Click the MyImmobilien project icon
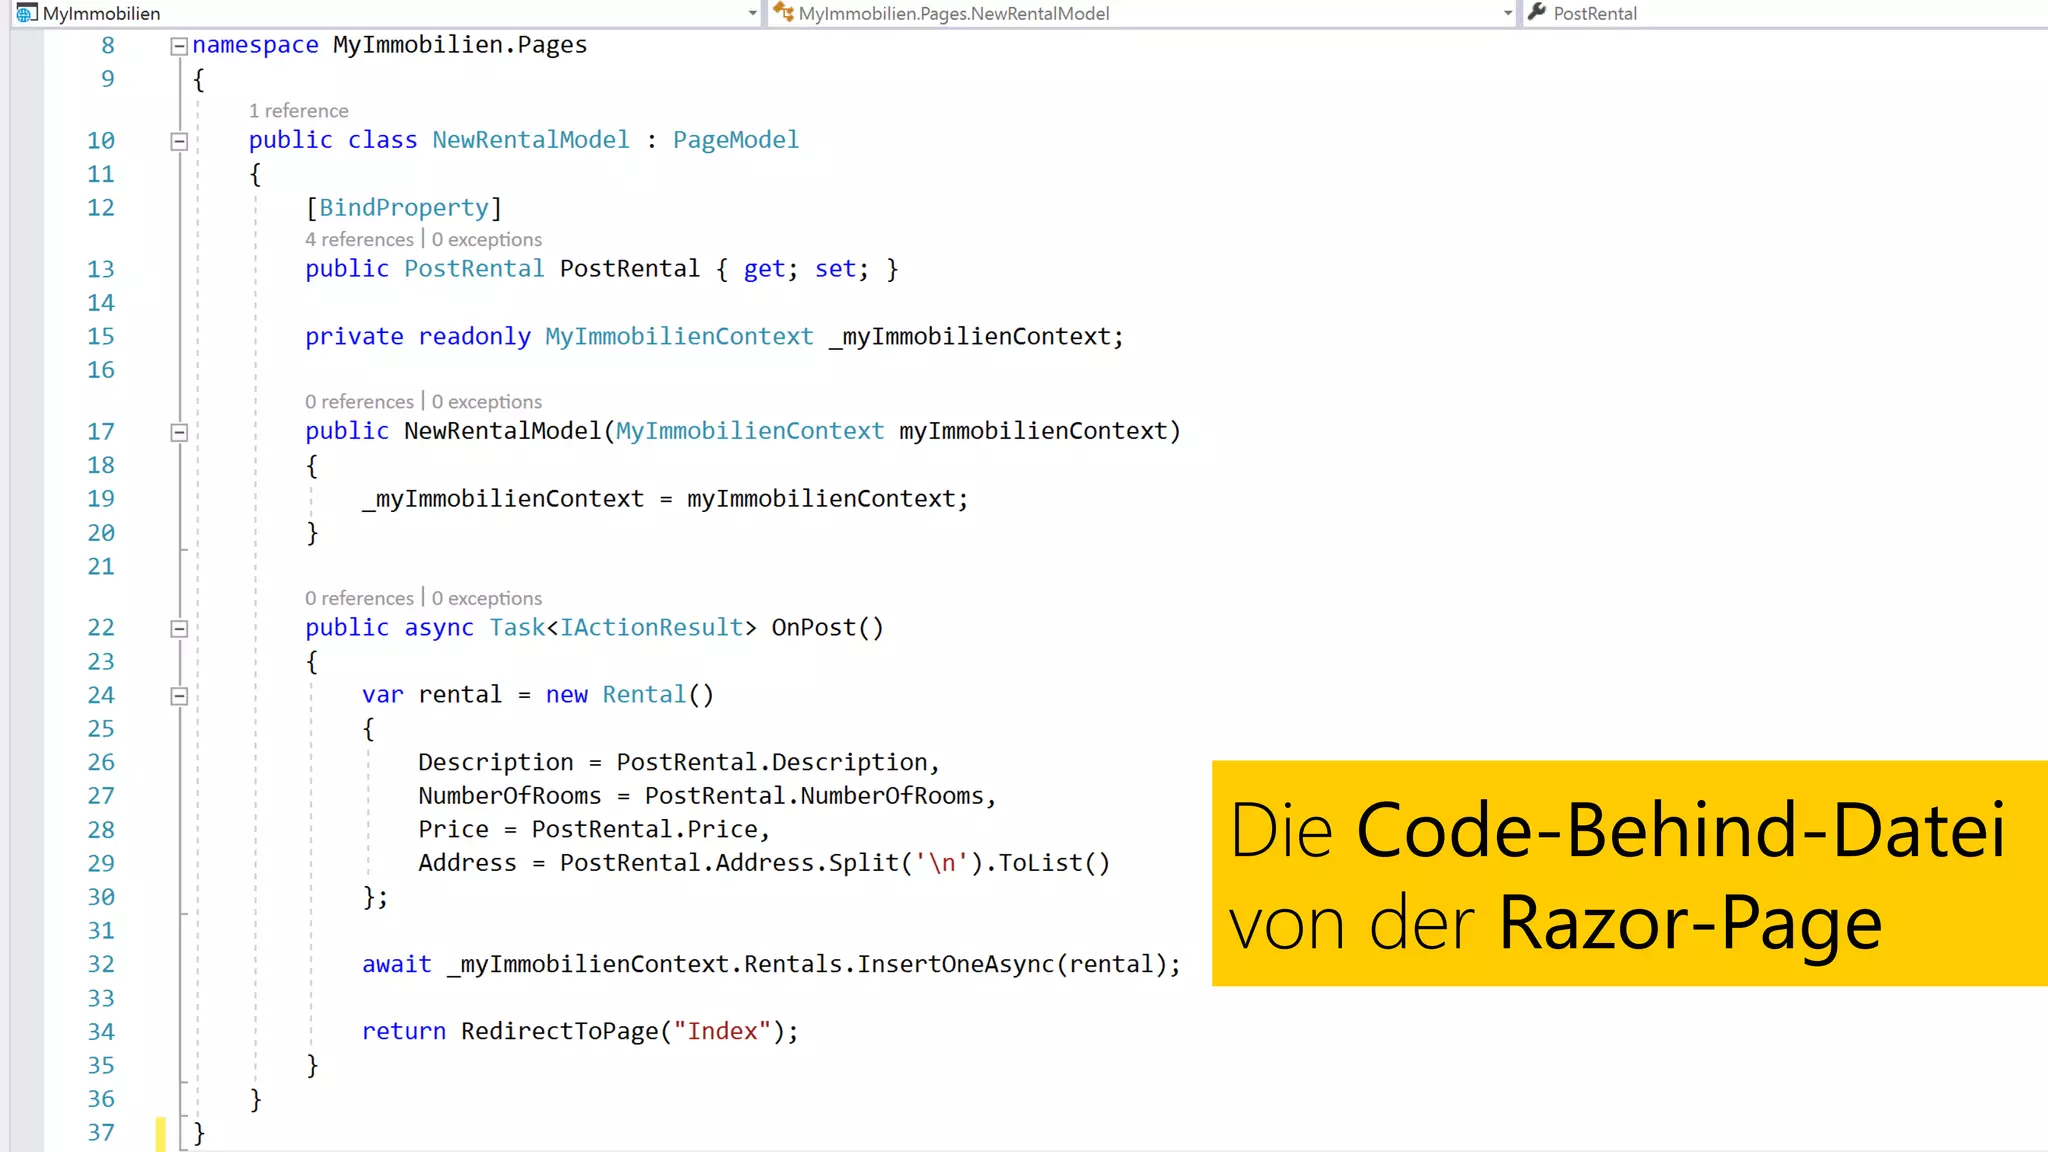Image resolution: width=2048 pixels, height=1152 pixels. point(27,13)
